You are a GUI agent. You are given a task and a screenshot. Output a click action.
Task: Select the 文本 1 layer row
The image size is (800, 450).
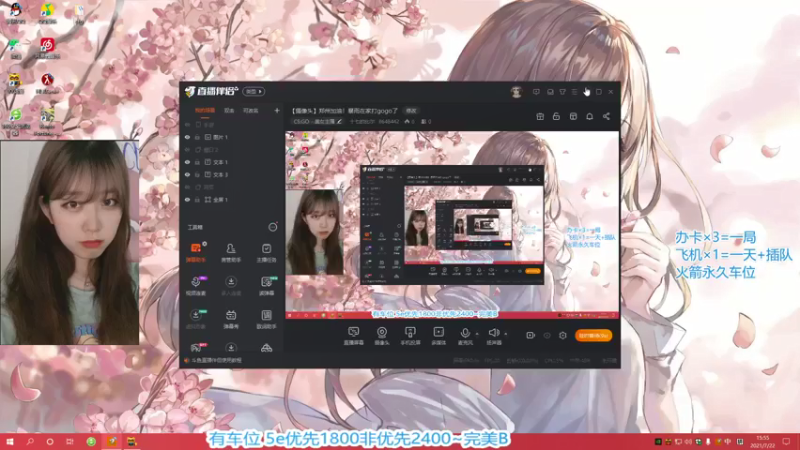tap(232, 162)
